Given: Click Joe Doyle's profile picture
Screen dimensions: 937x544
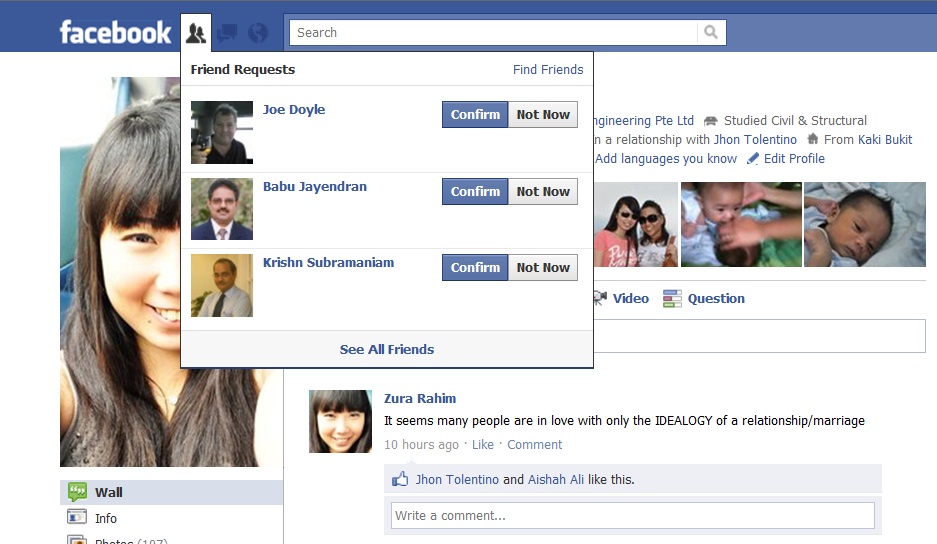Looking at the screenshot, I should click(222, 132).
